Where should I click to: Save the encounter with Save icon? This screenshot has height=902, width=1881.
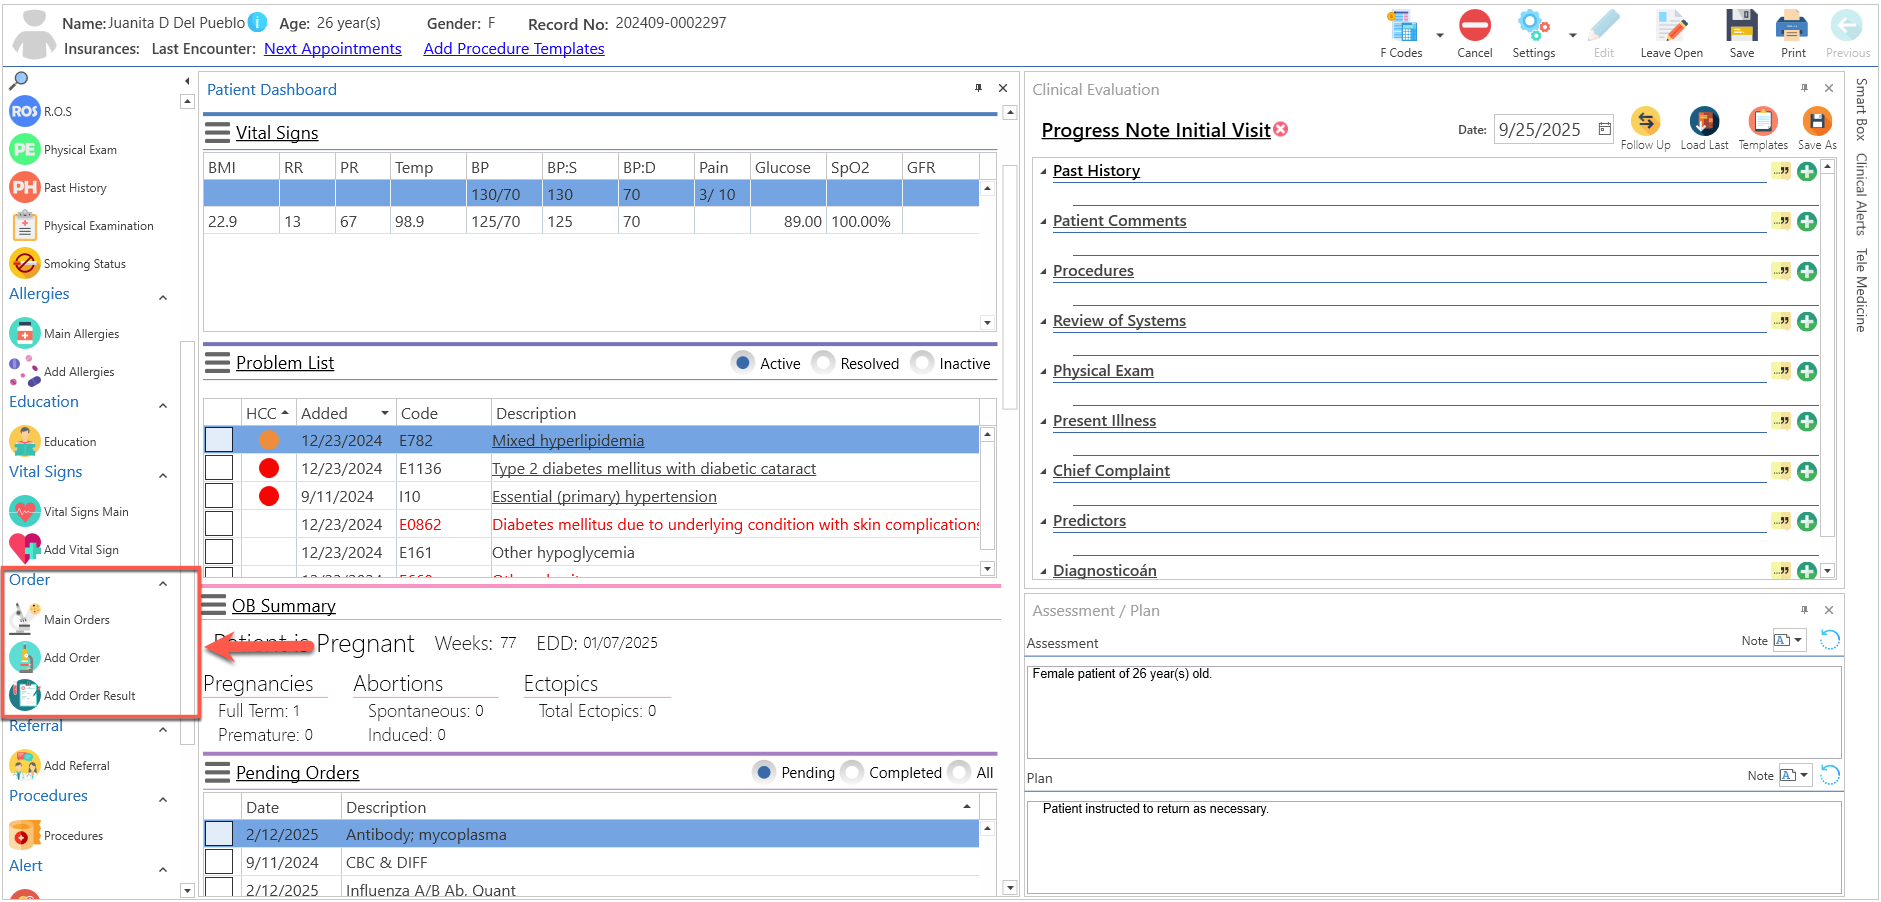[1741, 34]
